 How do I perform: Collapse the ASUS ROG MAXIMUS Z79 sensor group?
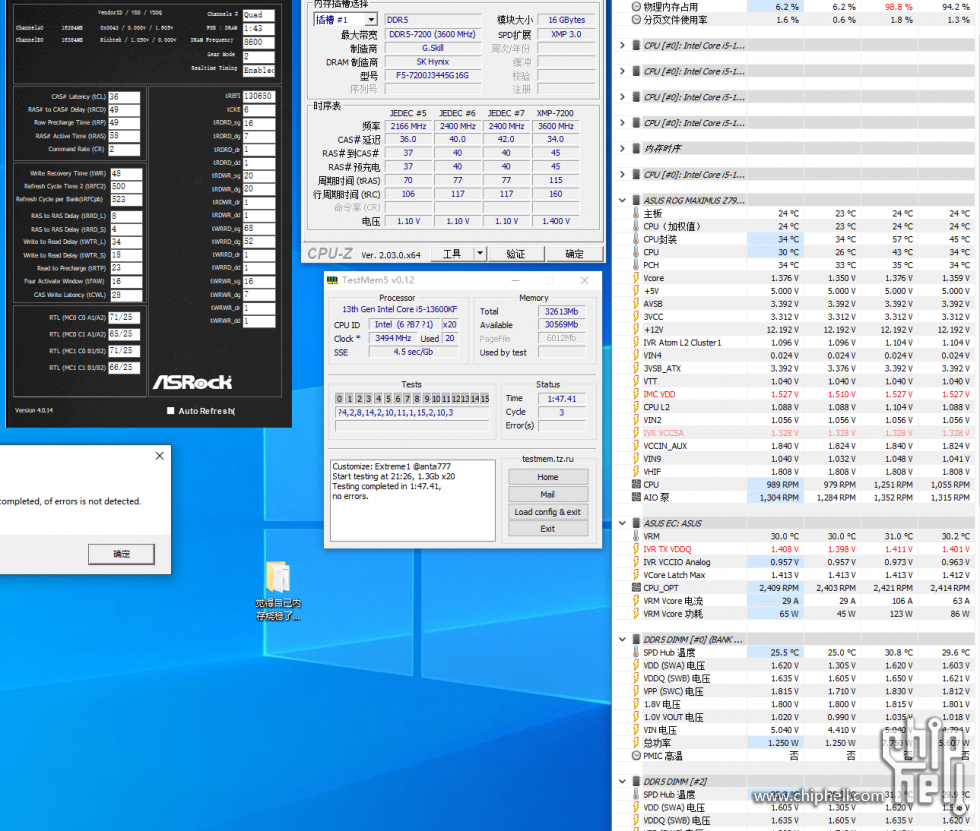[622, 201]
